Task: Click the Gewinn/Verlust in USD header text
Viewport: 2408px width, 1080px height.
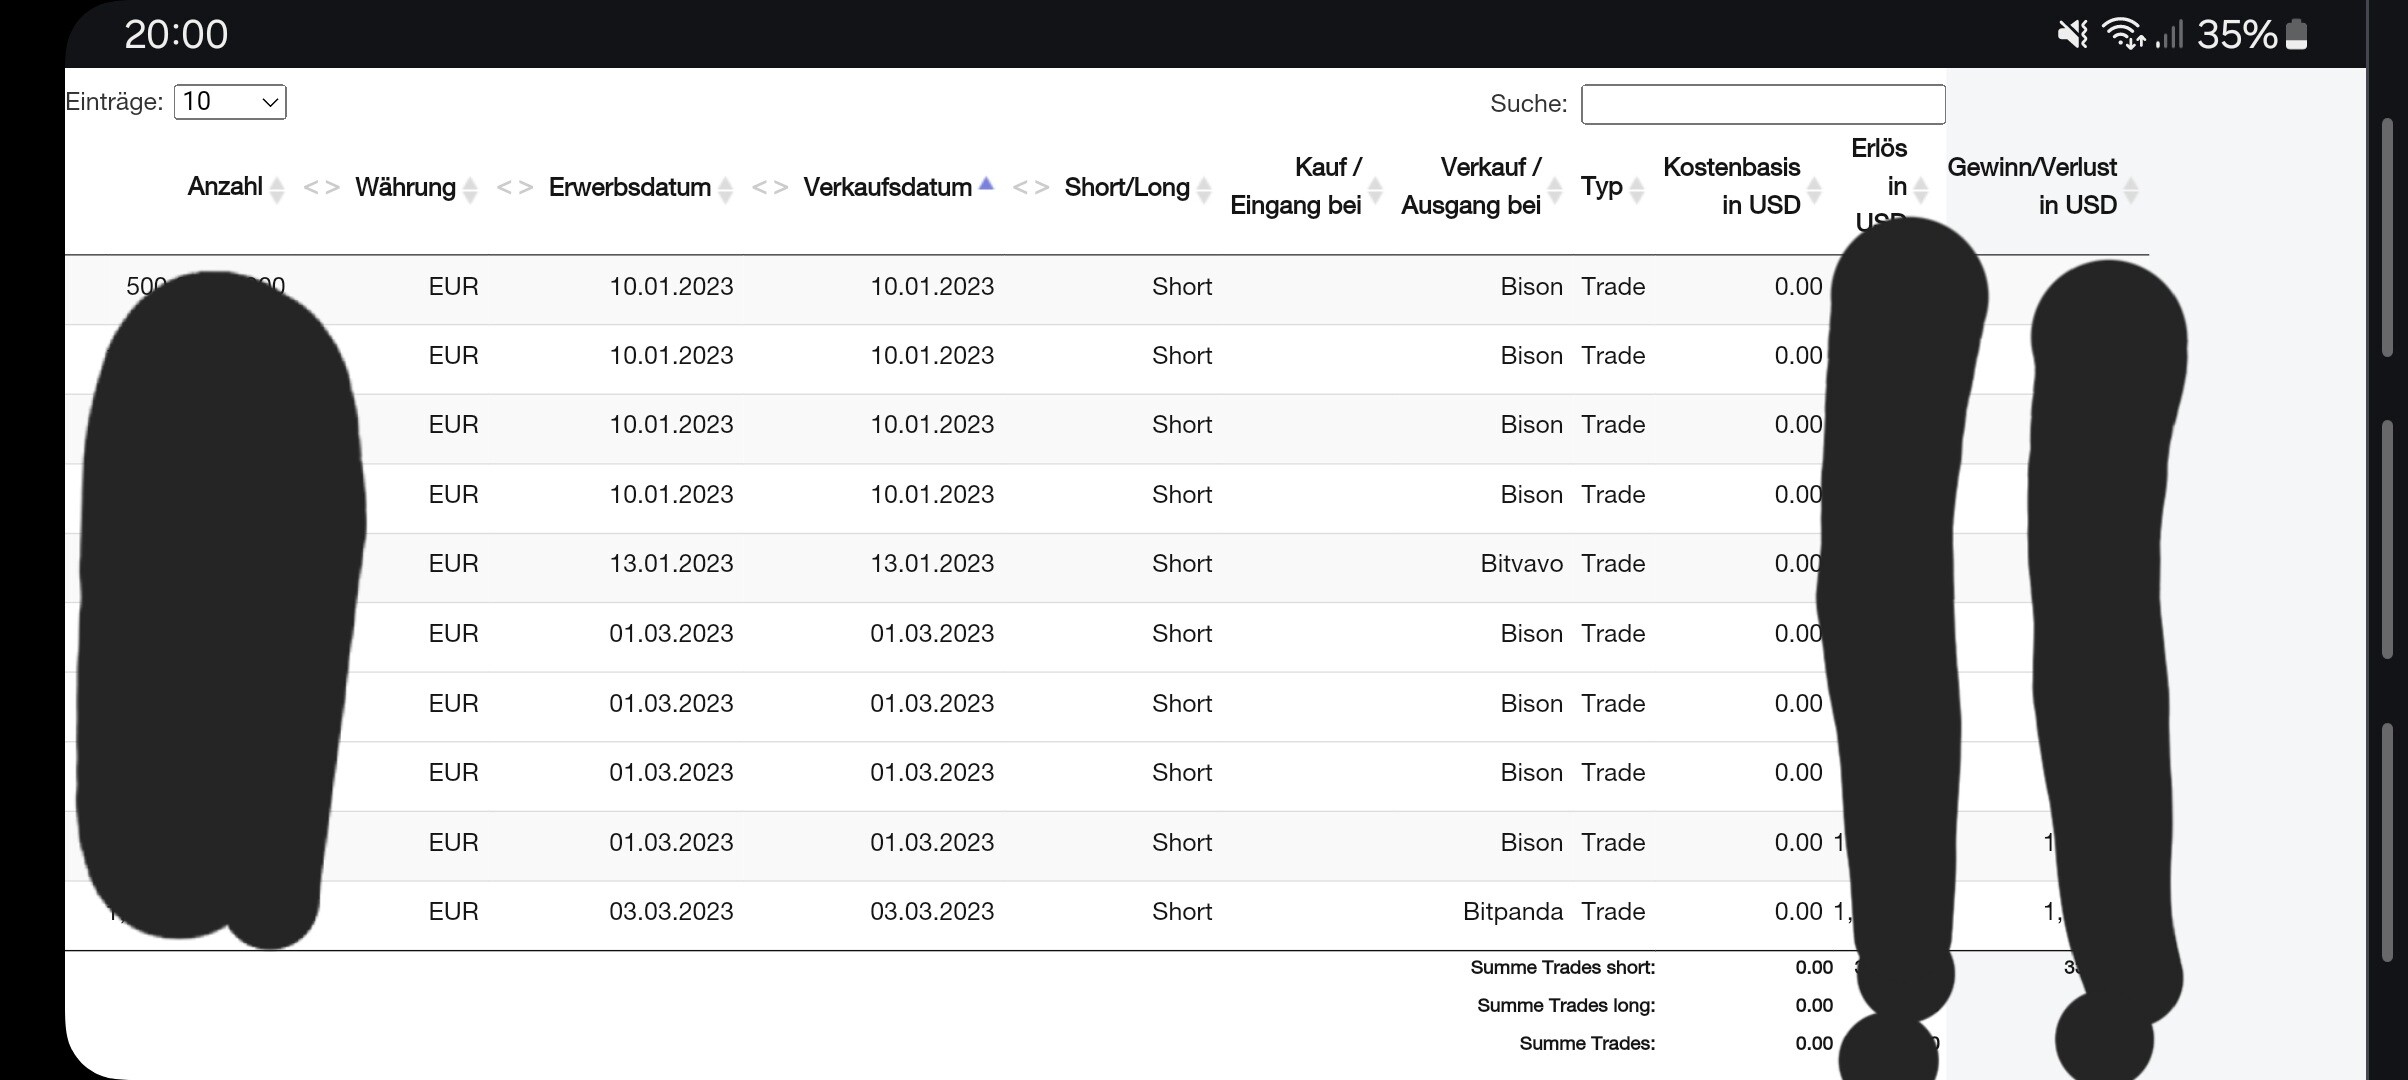Action: 2032,186
